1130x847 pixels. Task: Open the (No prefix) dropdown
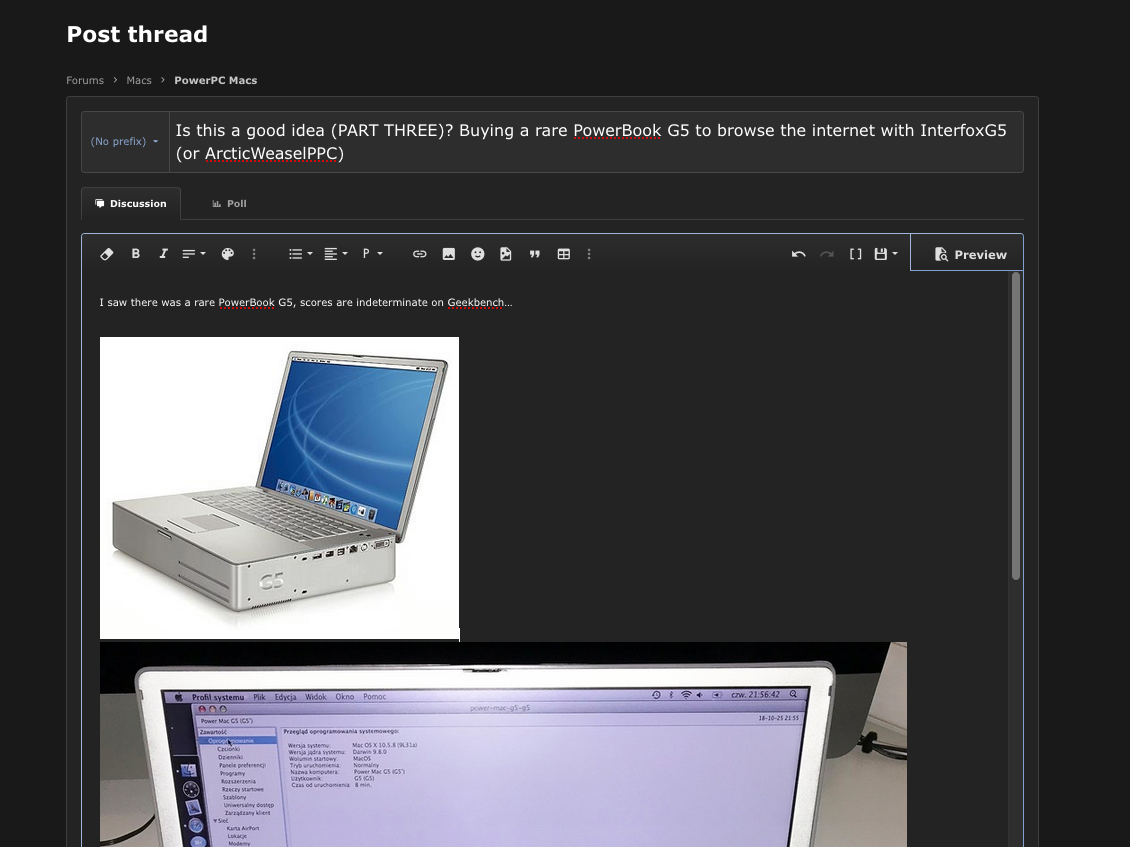click(x=125, y=141)
